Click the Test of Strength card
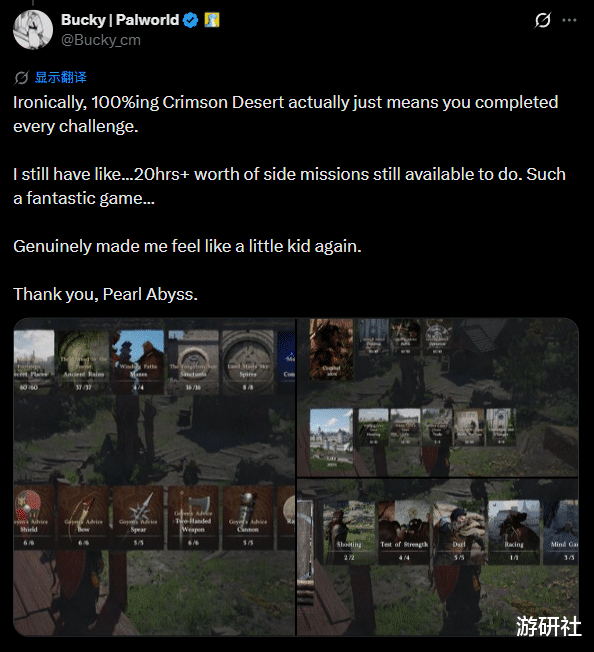This screenshot has height=652, width=594. tap(404, 533)
